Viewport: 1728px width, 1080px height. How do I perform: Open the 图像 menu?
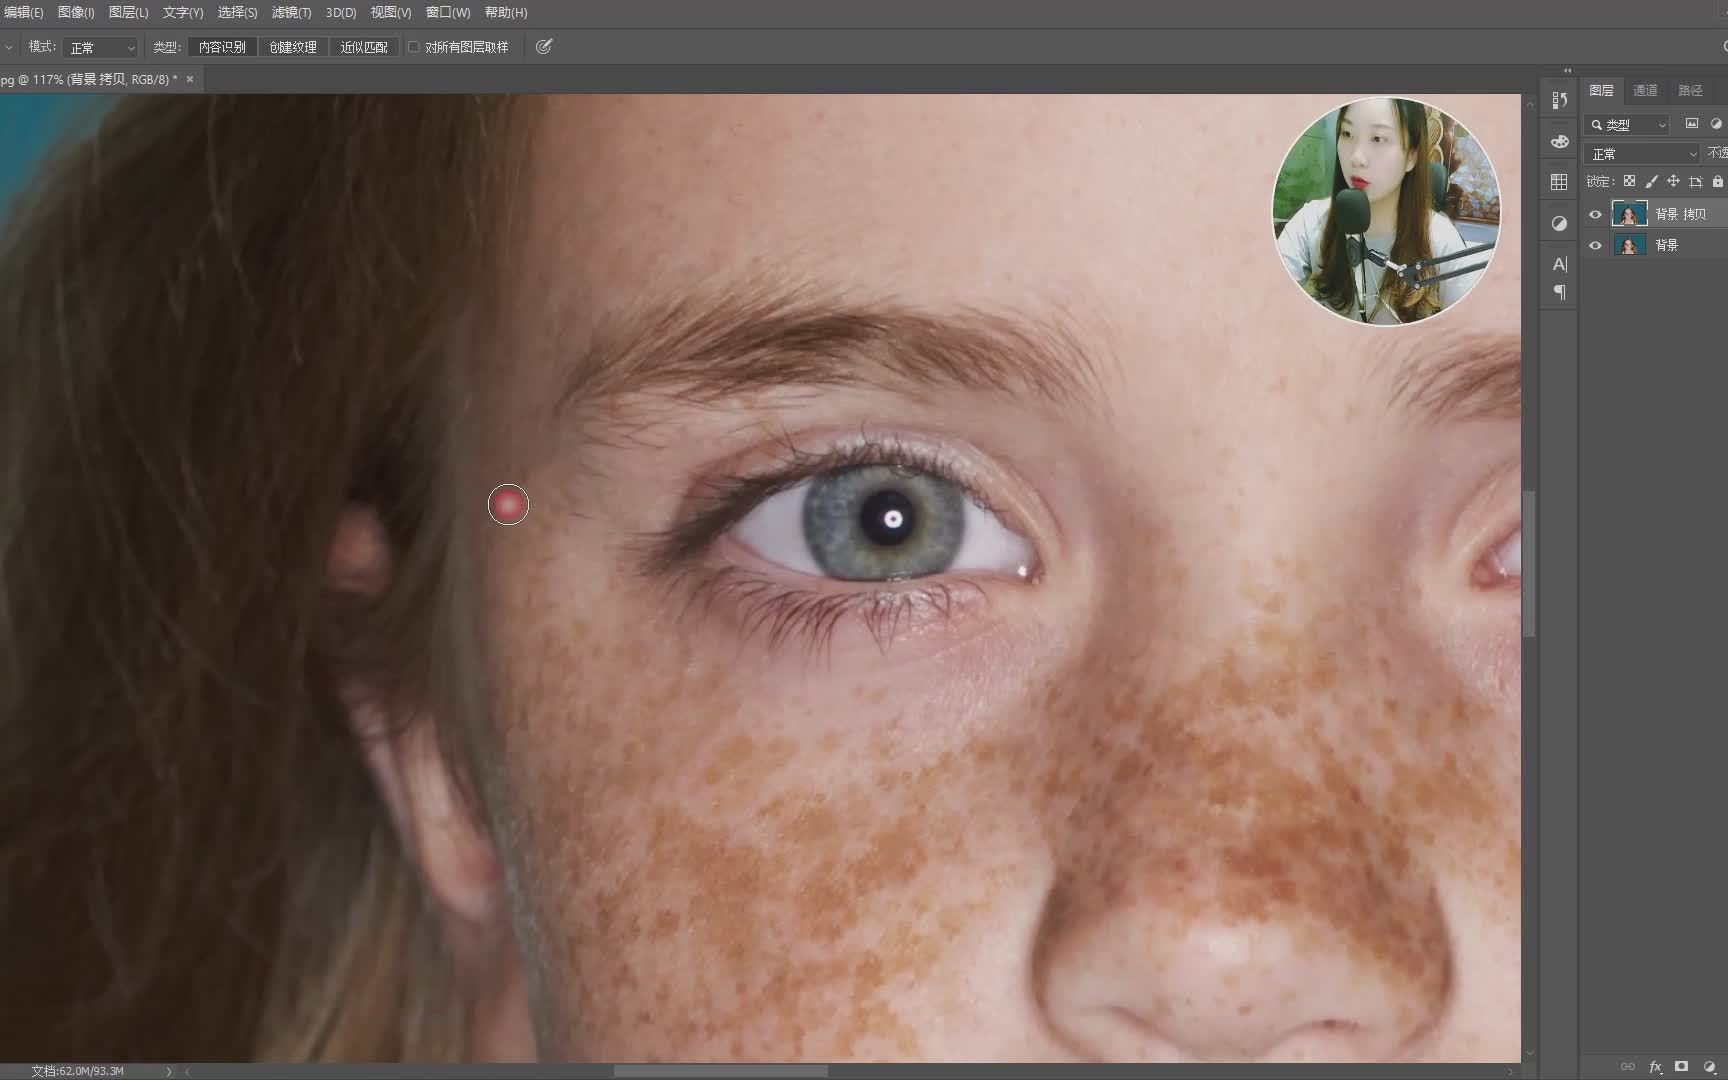[x=76, y=12]
